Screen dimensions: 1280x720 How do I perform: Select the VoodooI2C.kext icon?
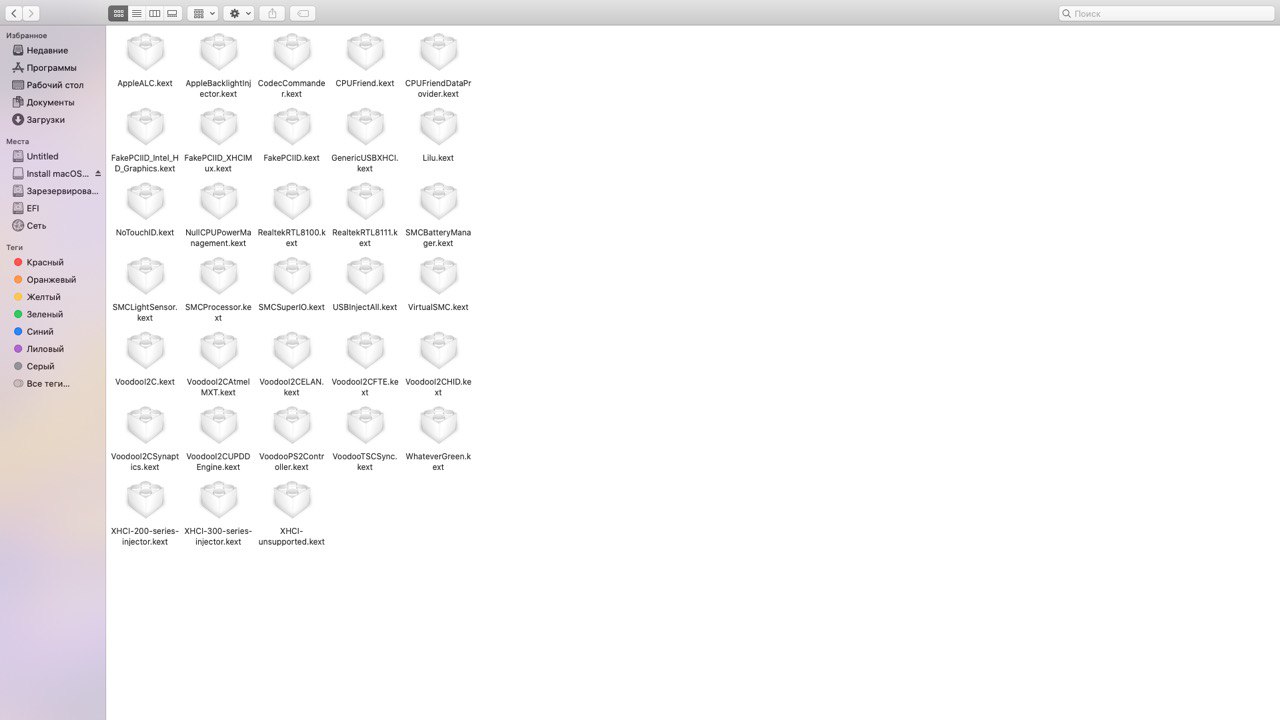[x=145, y=351]
